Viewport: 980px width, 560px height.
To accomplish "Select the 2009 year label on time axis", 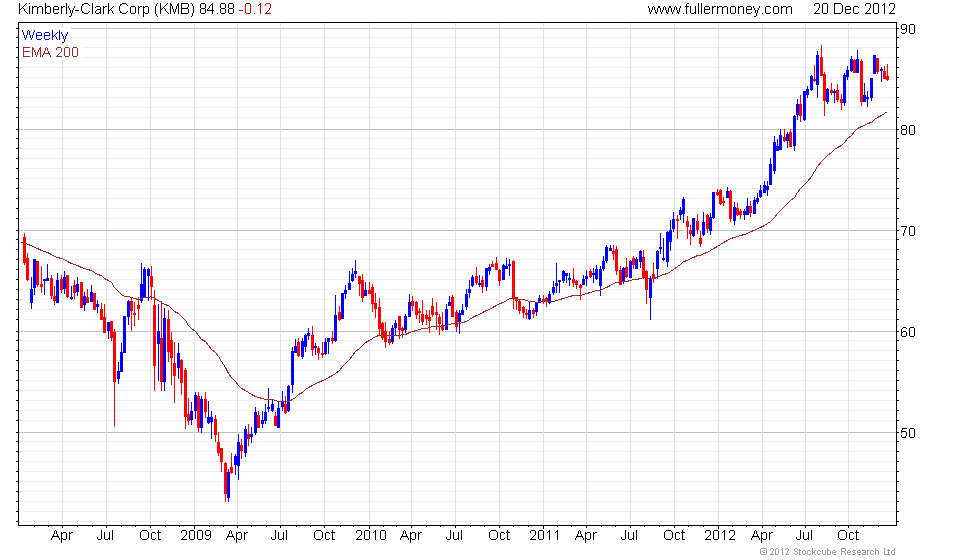I will 196,536.
